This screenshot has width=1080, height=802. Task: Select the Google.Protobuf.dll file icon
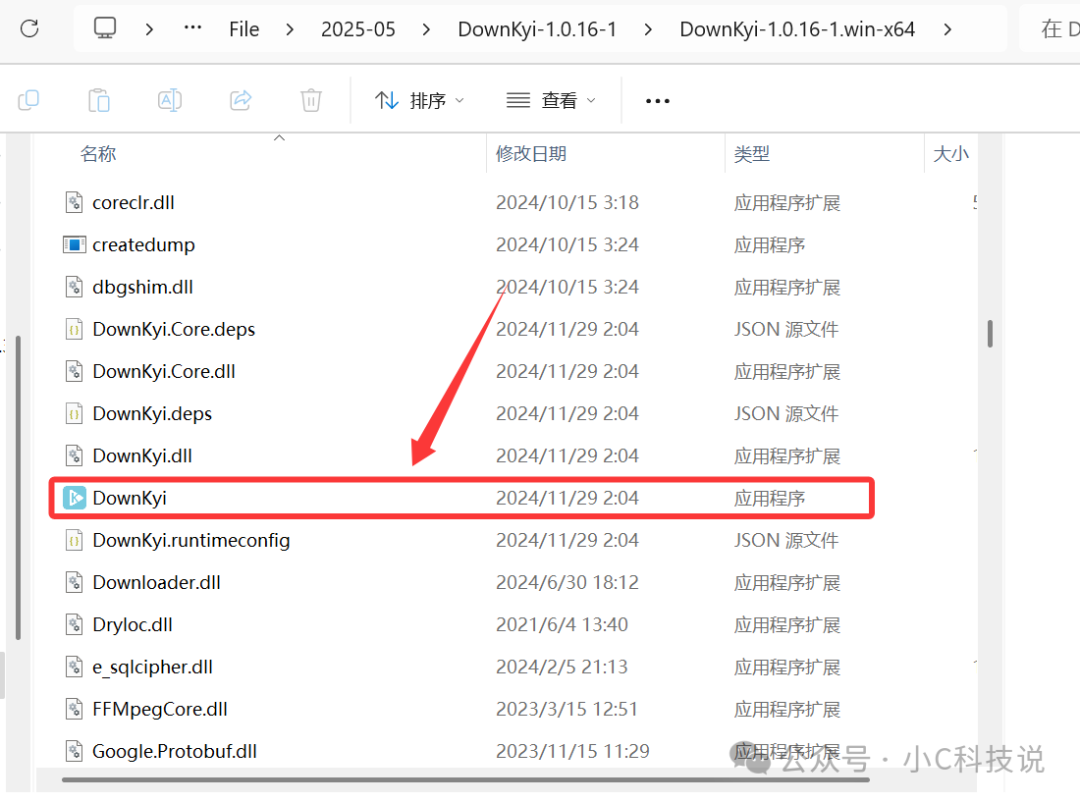click(x=74, y=751)
